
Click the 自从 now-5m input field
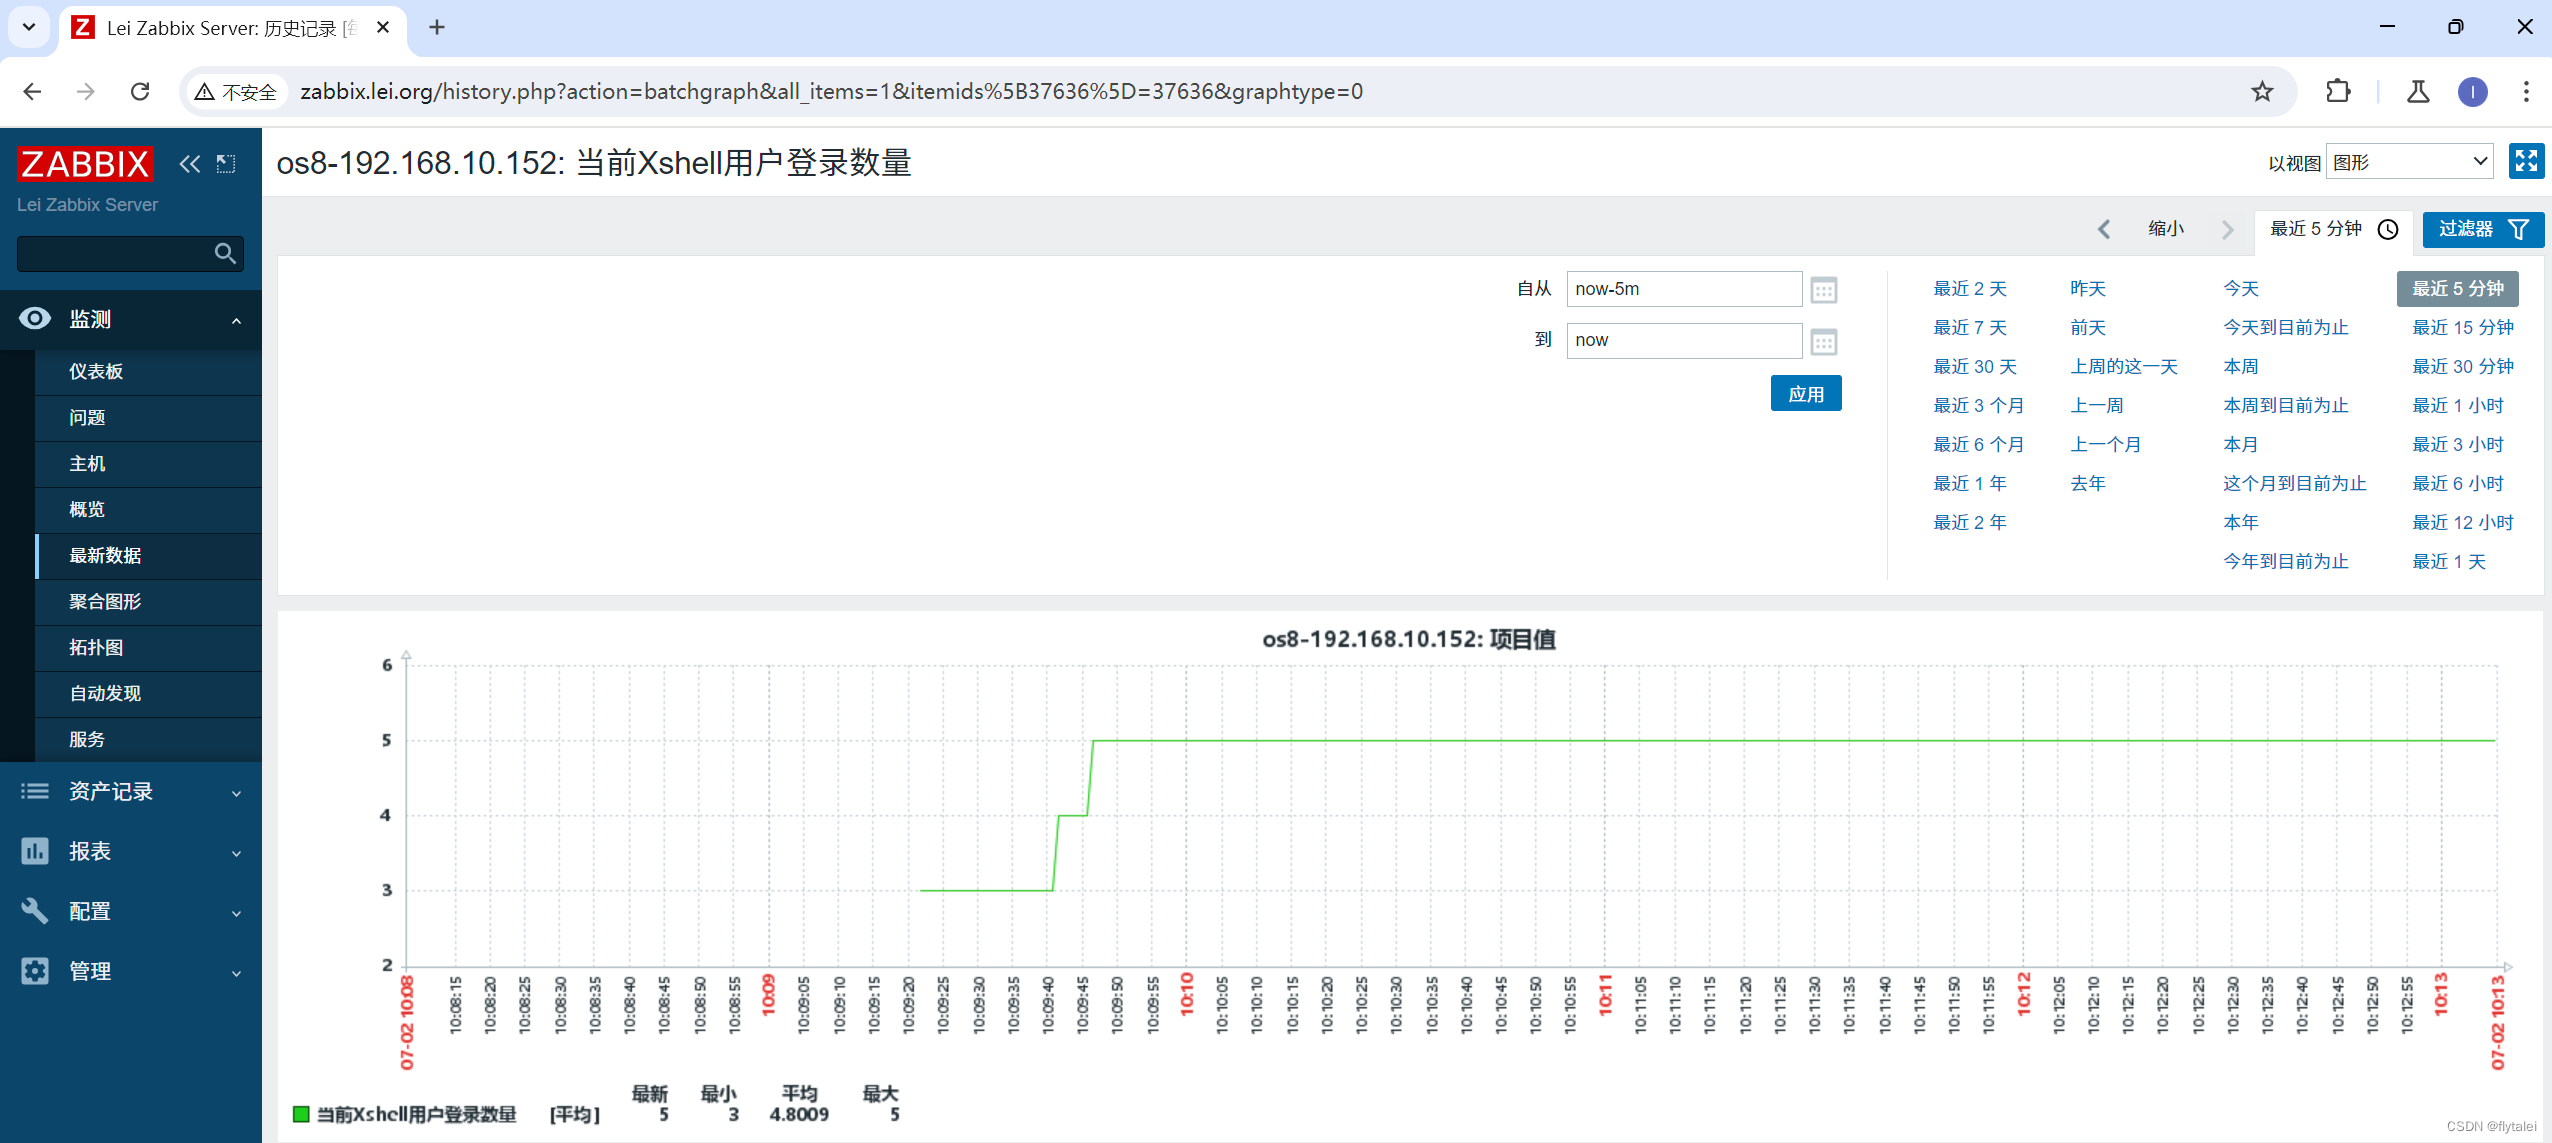pos(1684,289)
